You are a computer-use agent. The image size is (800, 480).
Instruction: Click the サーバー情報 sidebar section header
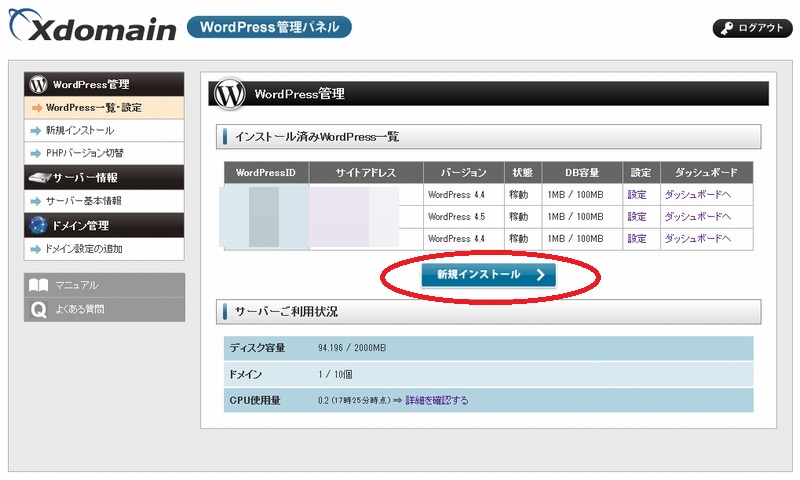tap(104, 178)
